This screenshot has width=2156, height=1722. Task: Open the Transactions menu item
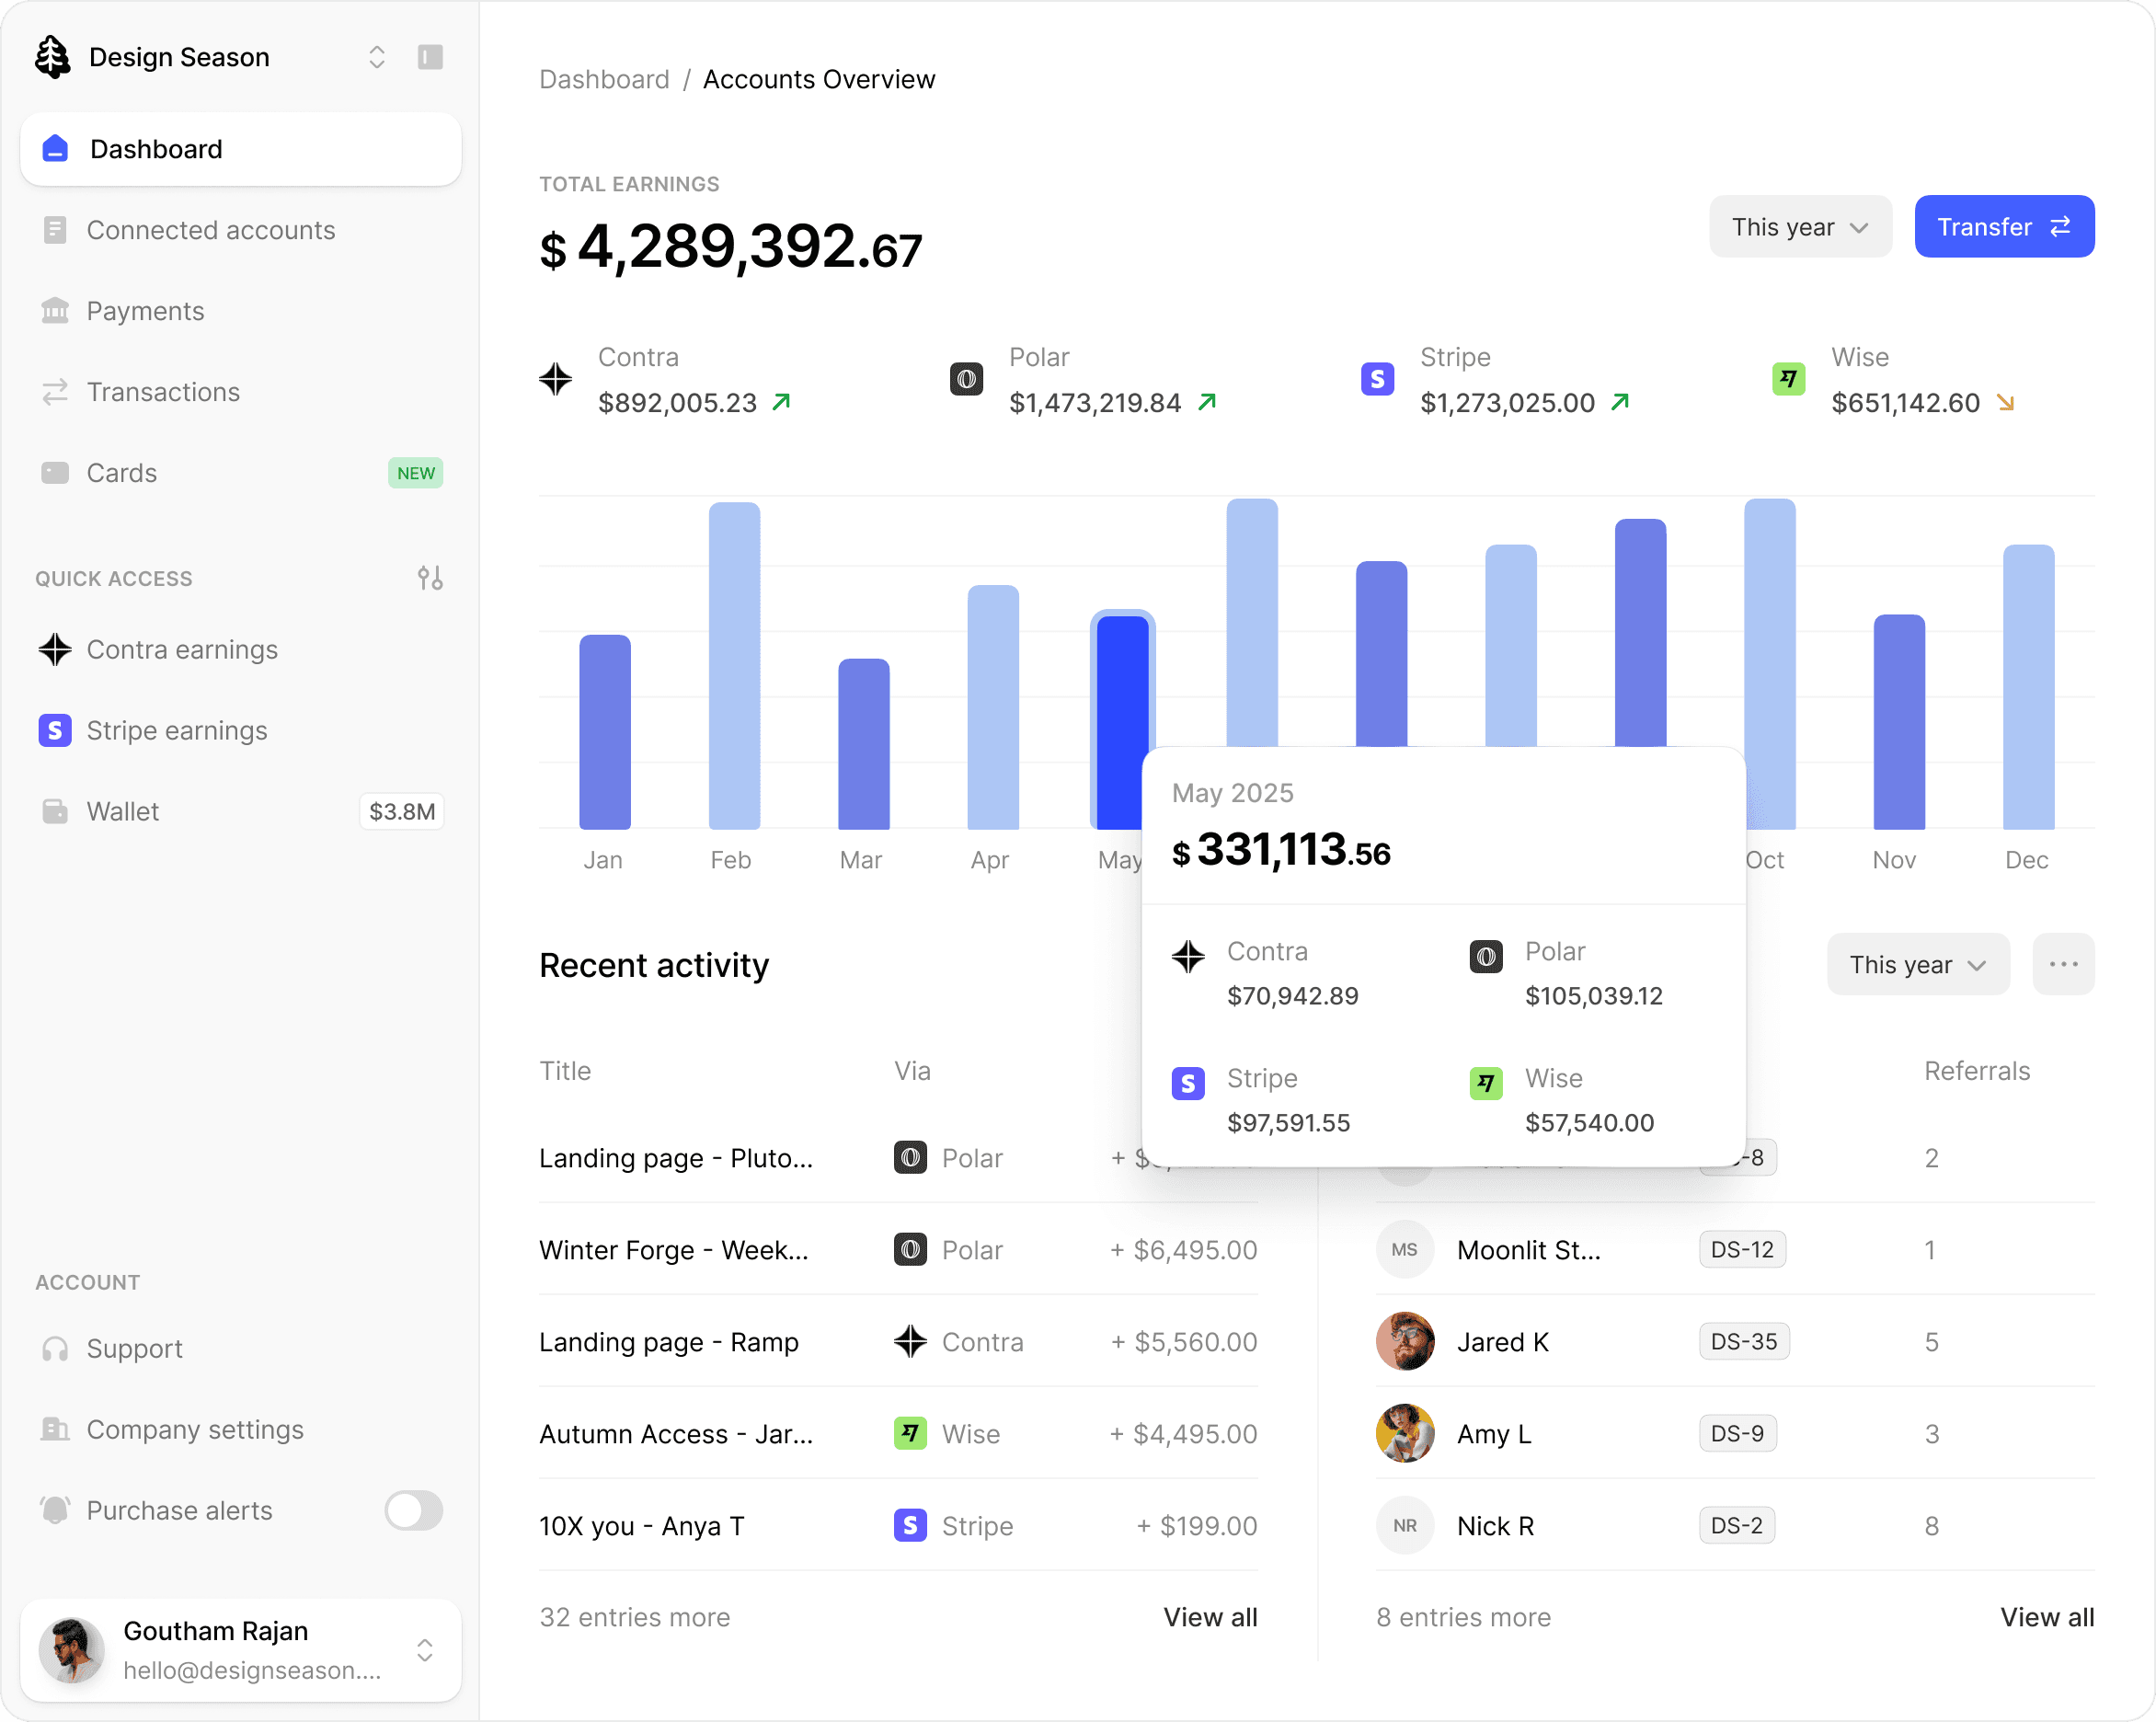pos(163,392)
